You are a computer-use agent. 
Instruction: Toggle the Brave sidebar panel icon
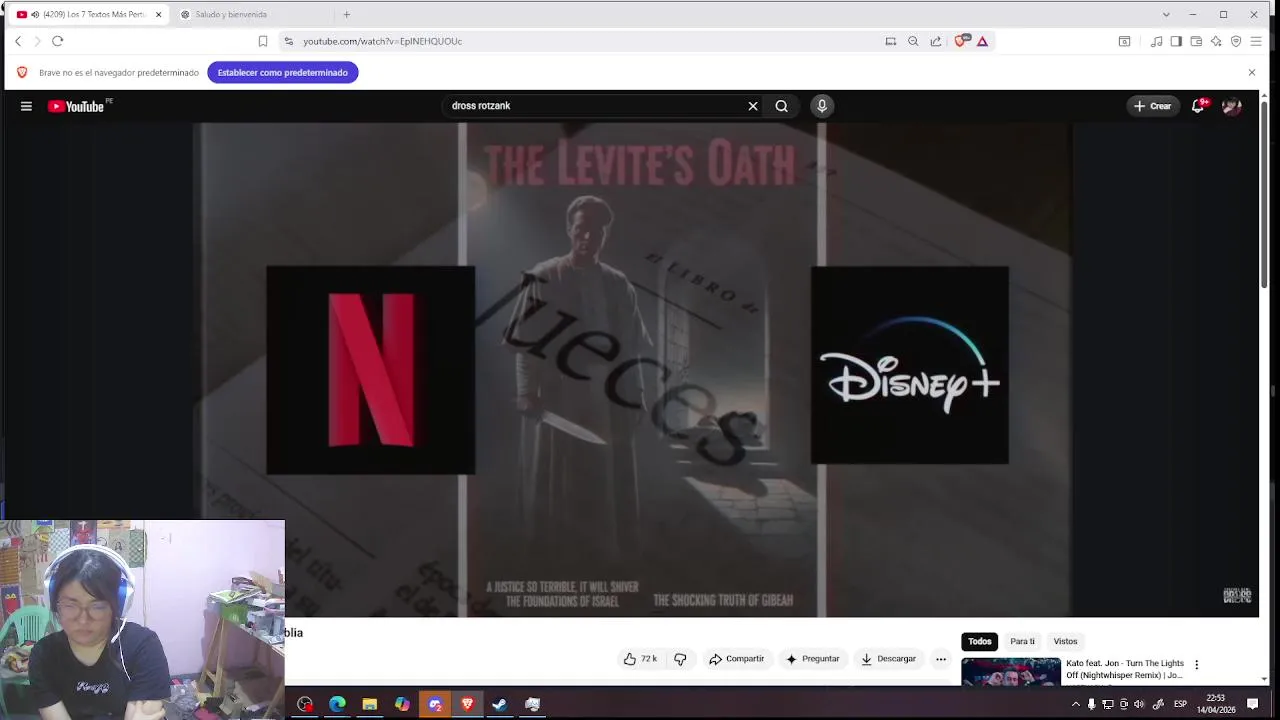(1176, 41)
